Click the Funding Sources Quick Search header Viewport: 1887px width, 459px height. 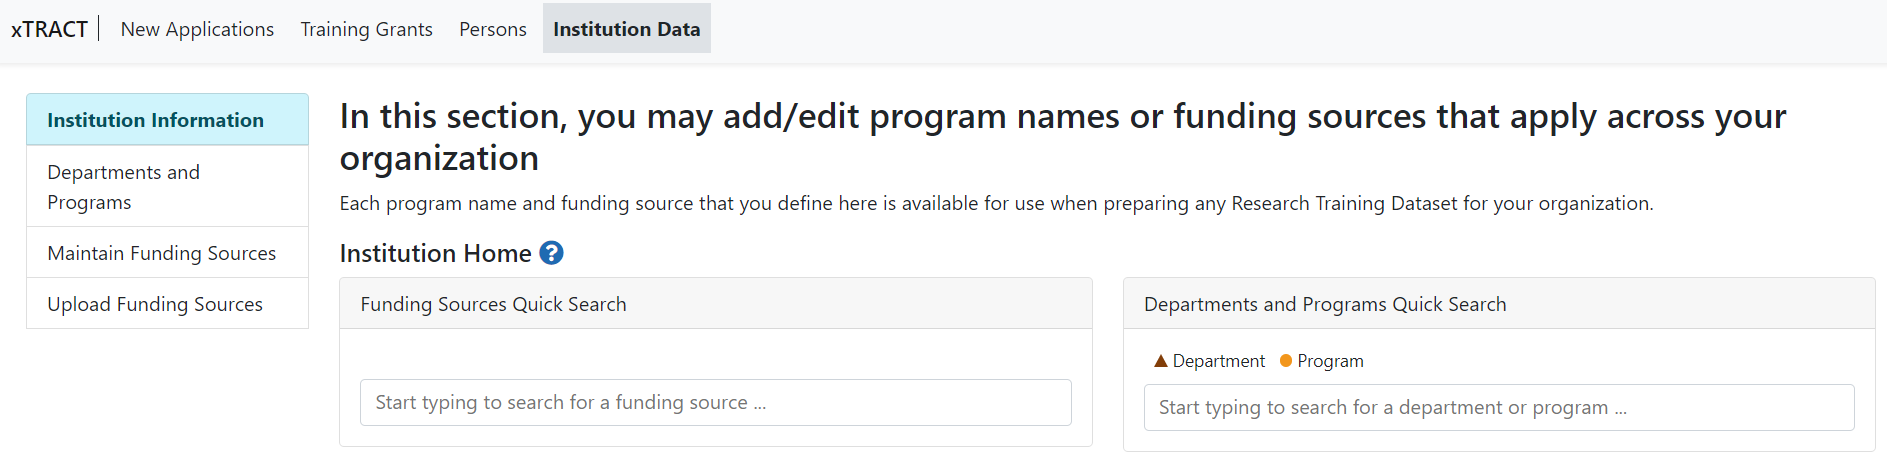(x=493, y=304)
